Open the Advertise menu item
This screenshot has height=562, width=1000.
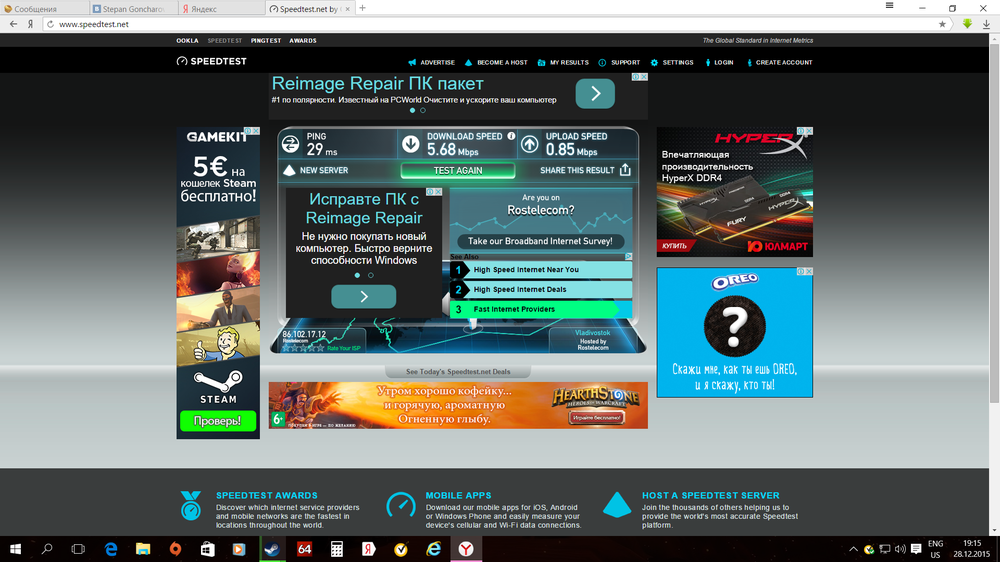pos(432,63)
